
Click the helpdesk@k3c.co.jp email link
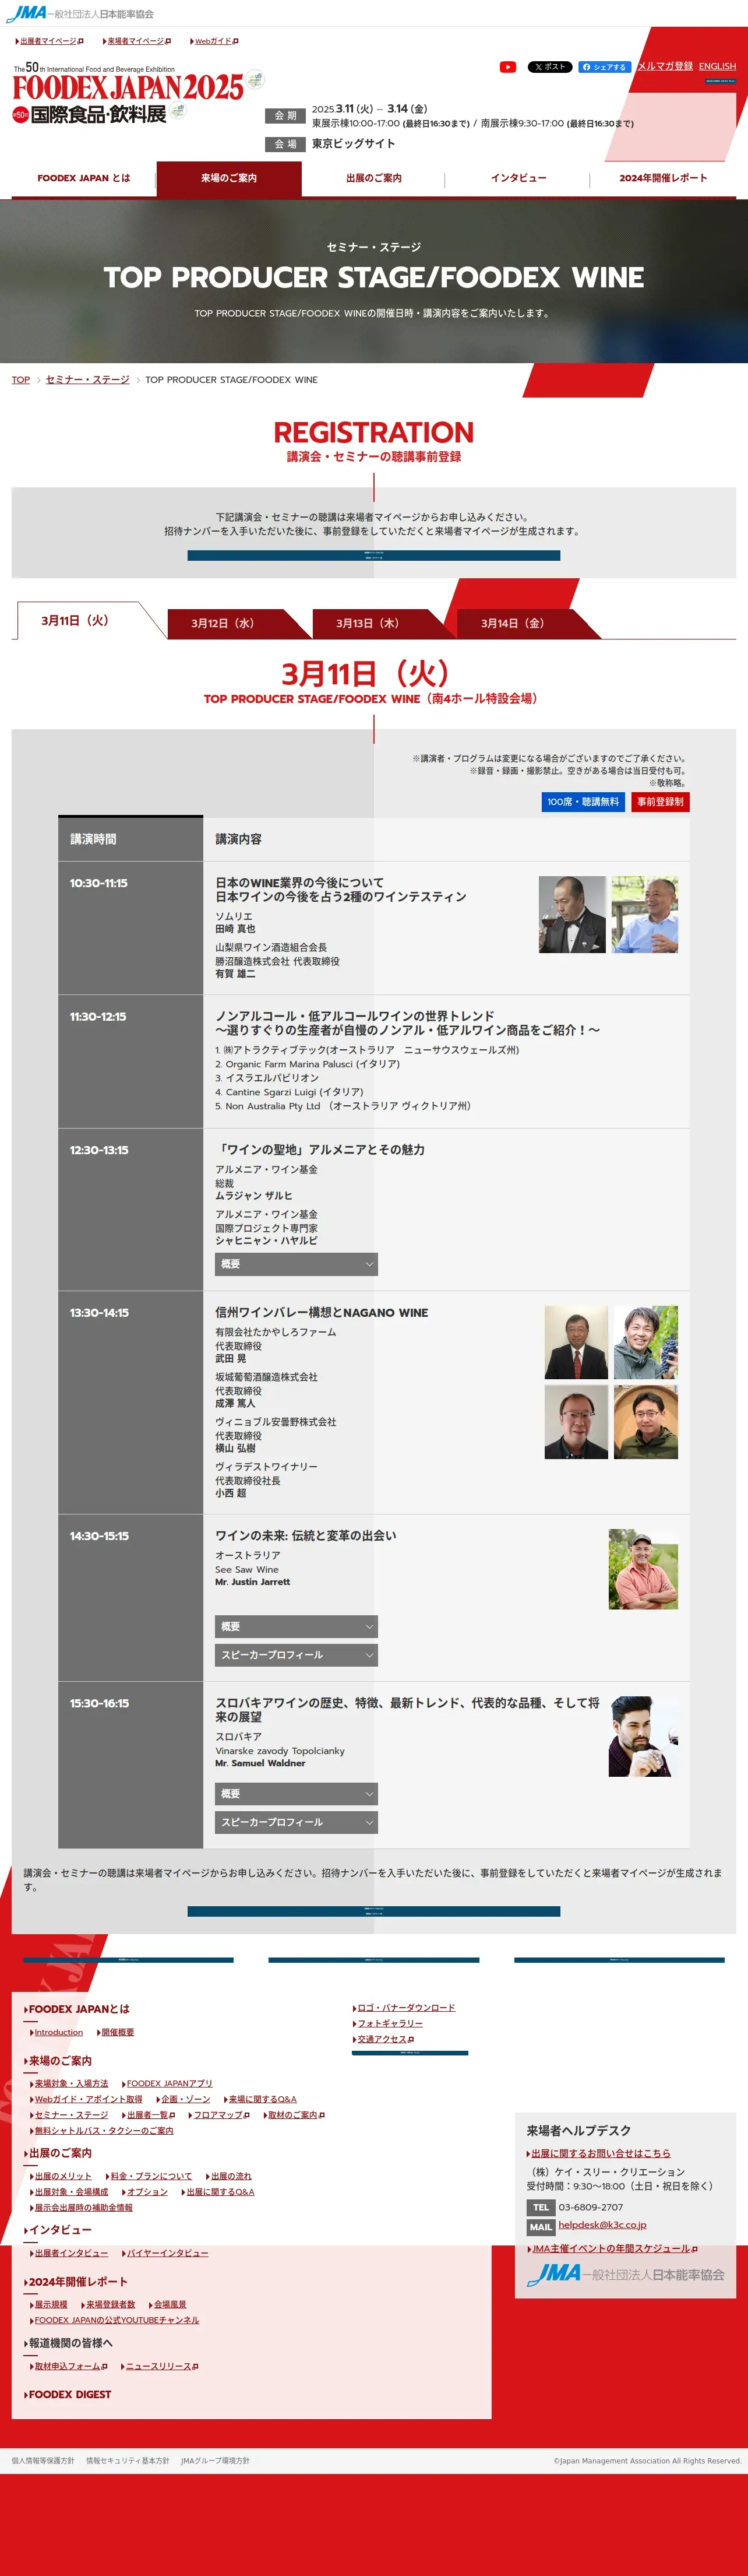602,2225
